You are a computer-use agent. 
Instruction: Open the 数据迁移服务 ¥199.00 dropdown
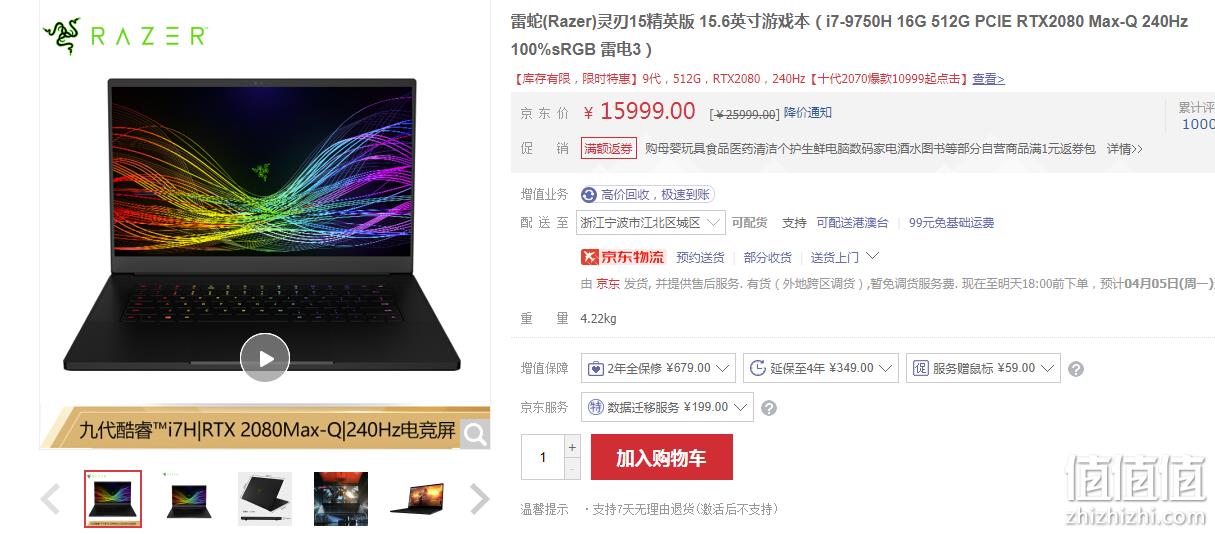(x=667, y=407)
